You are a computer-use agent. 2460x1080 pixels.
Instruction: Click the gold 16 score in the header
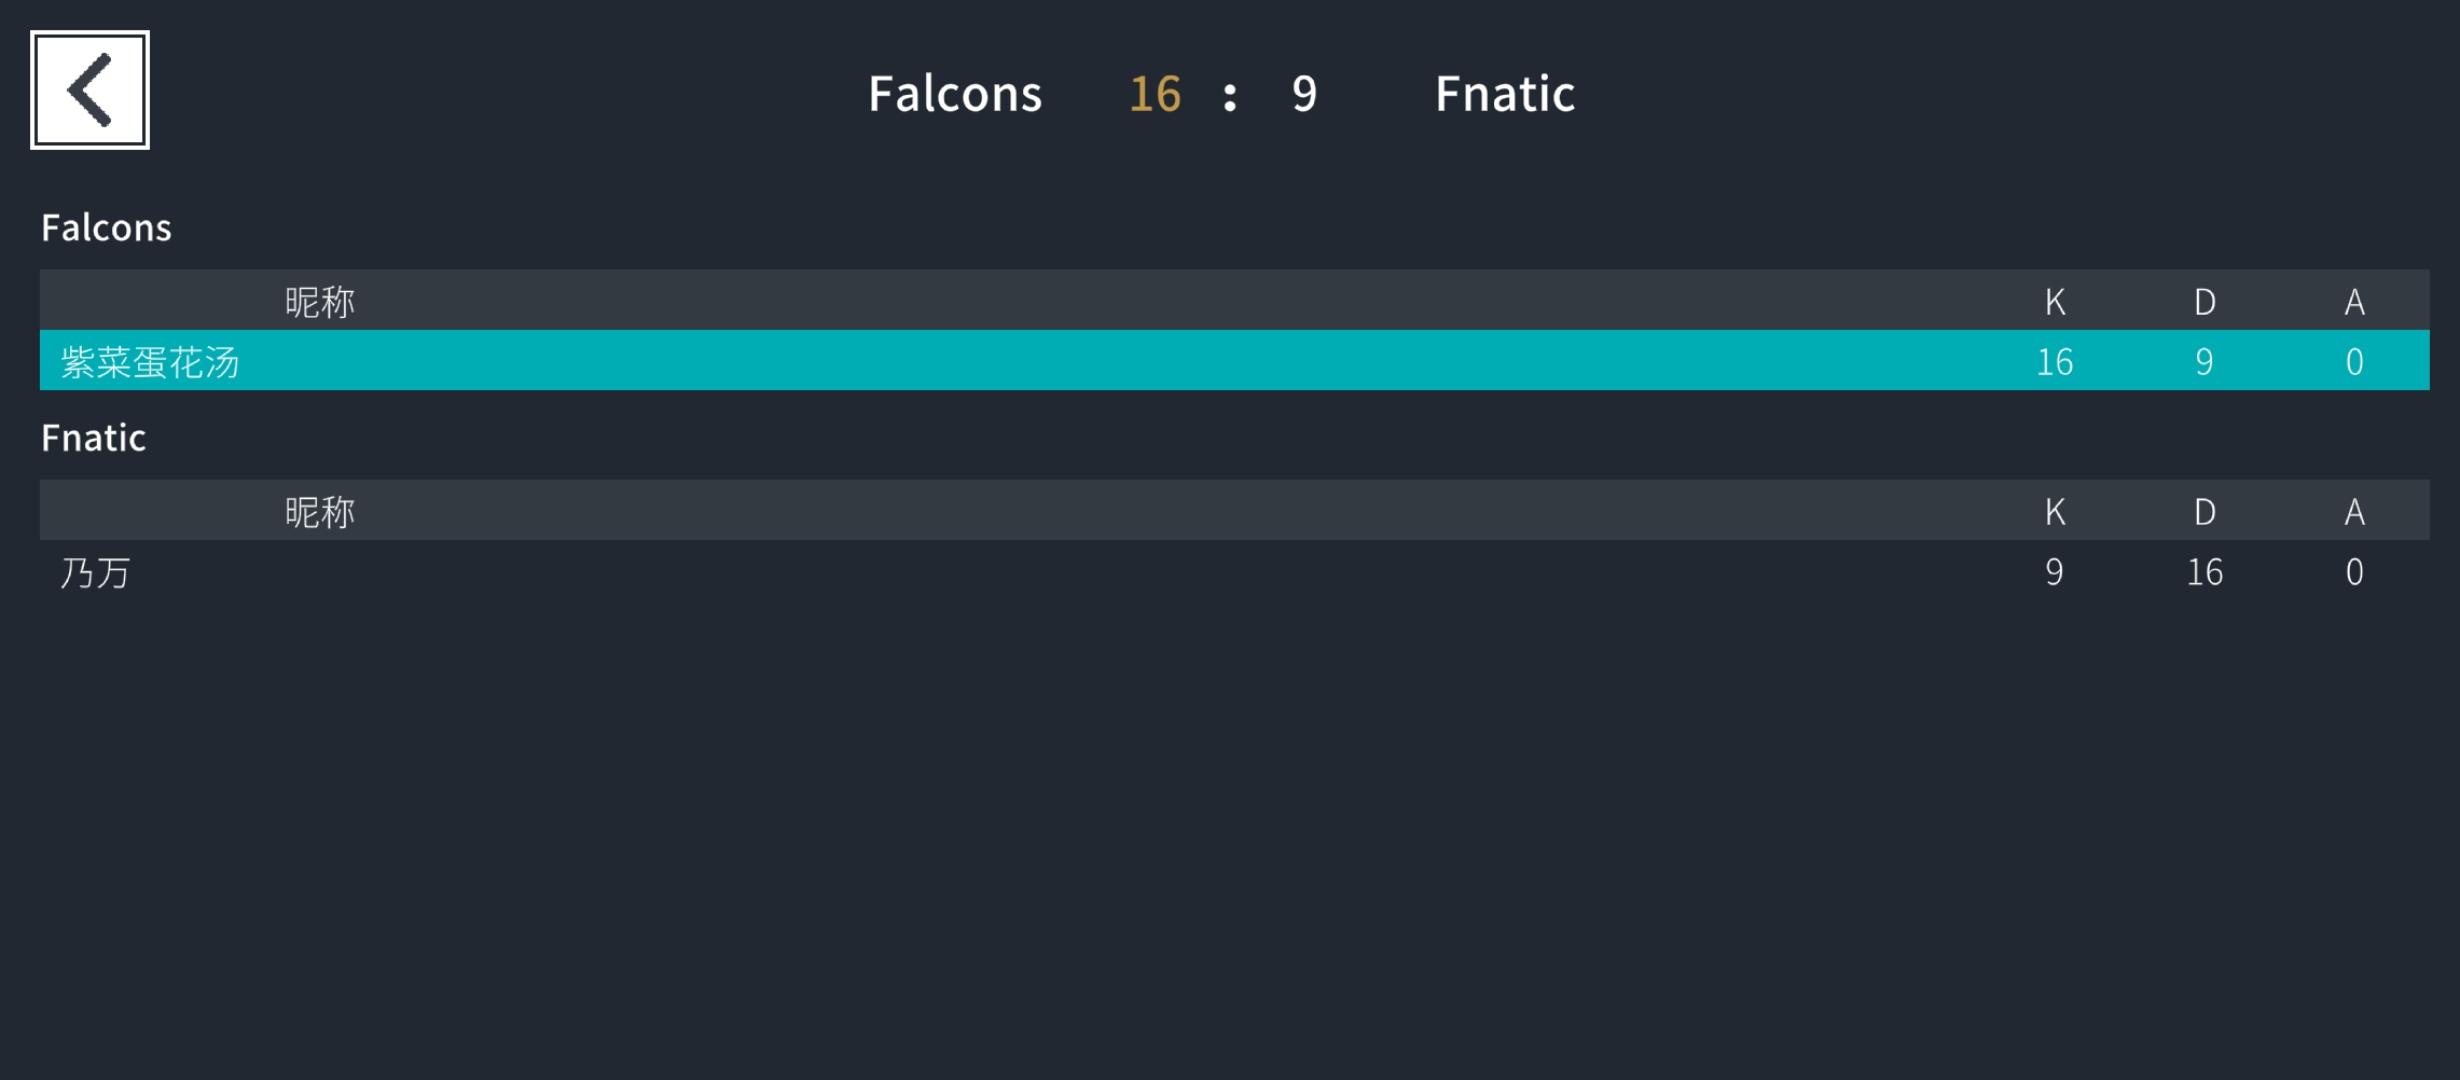click(1155, 94)
